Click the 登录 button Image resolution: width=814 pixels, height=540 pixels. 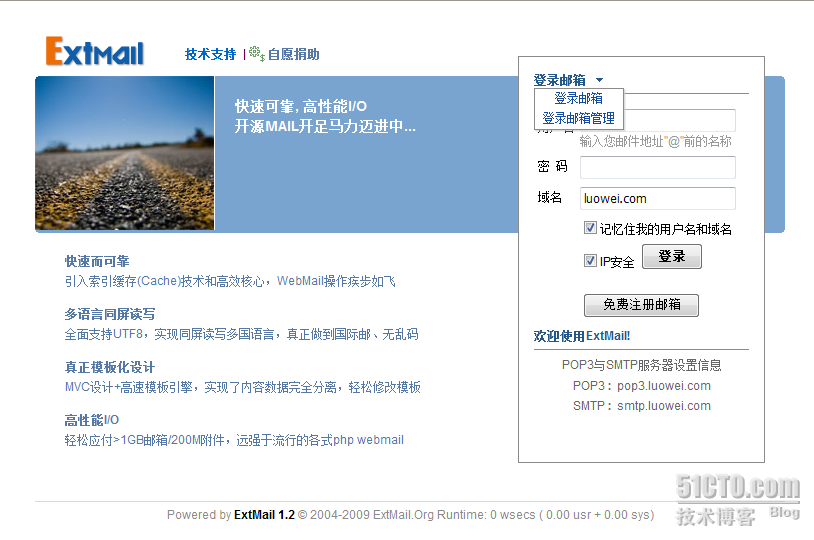[x=672, y=256]
